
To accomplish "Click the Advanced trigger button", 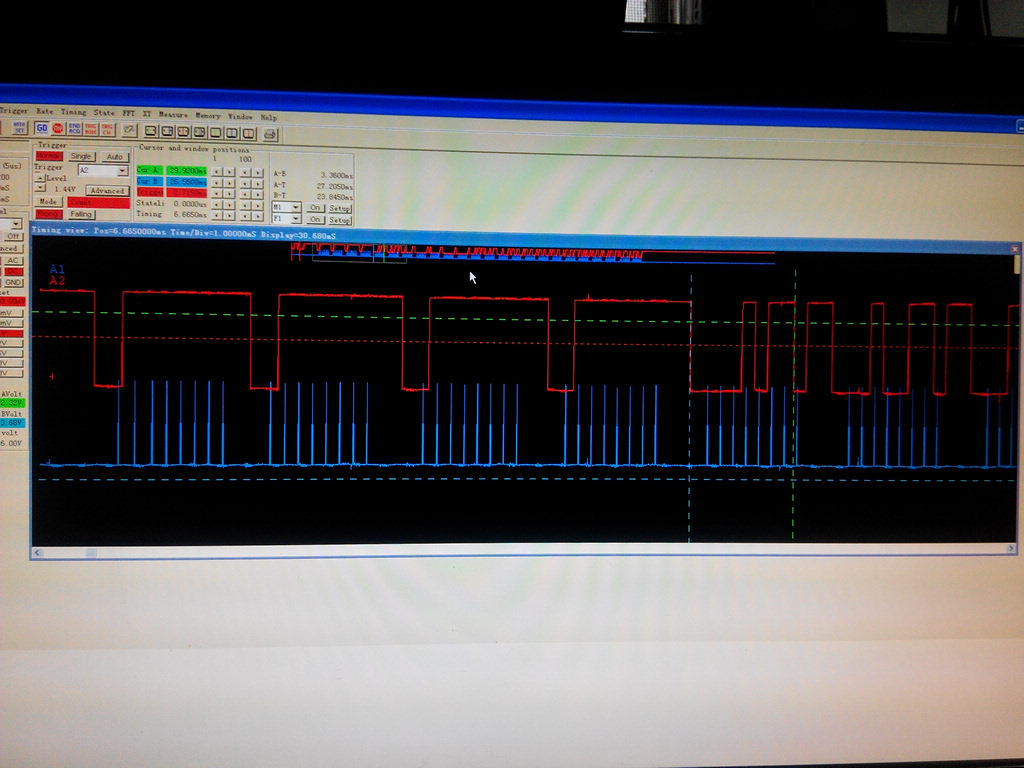I will tap(107, 191).
